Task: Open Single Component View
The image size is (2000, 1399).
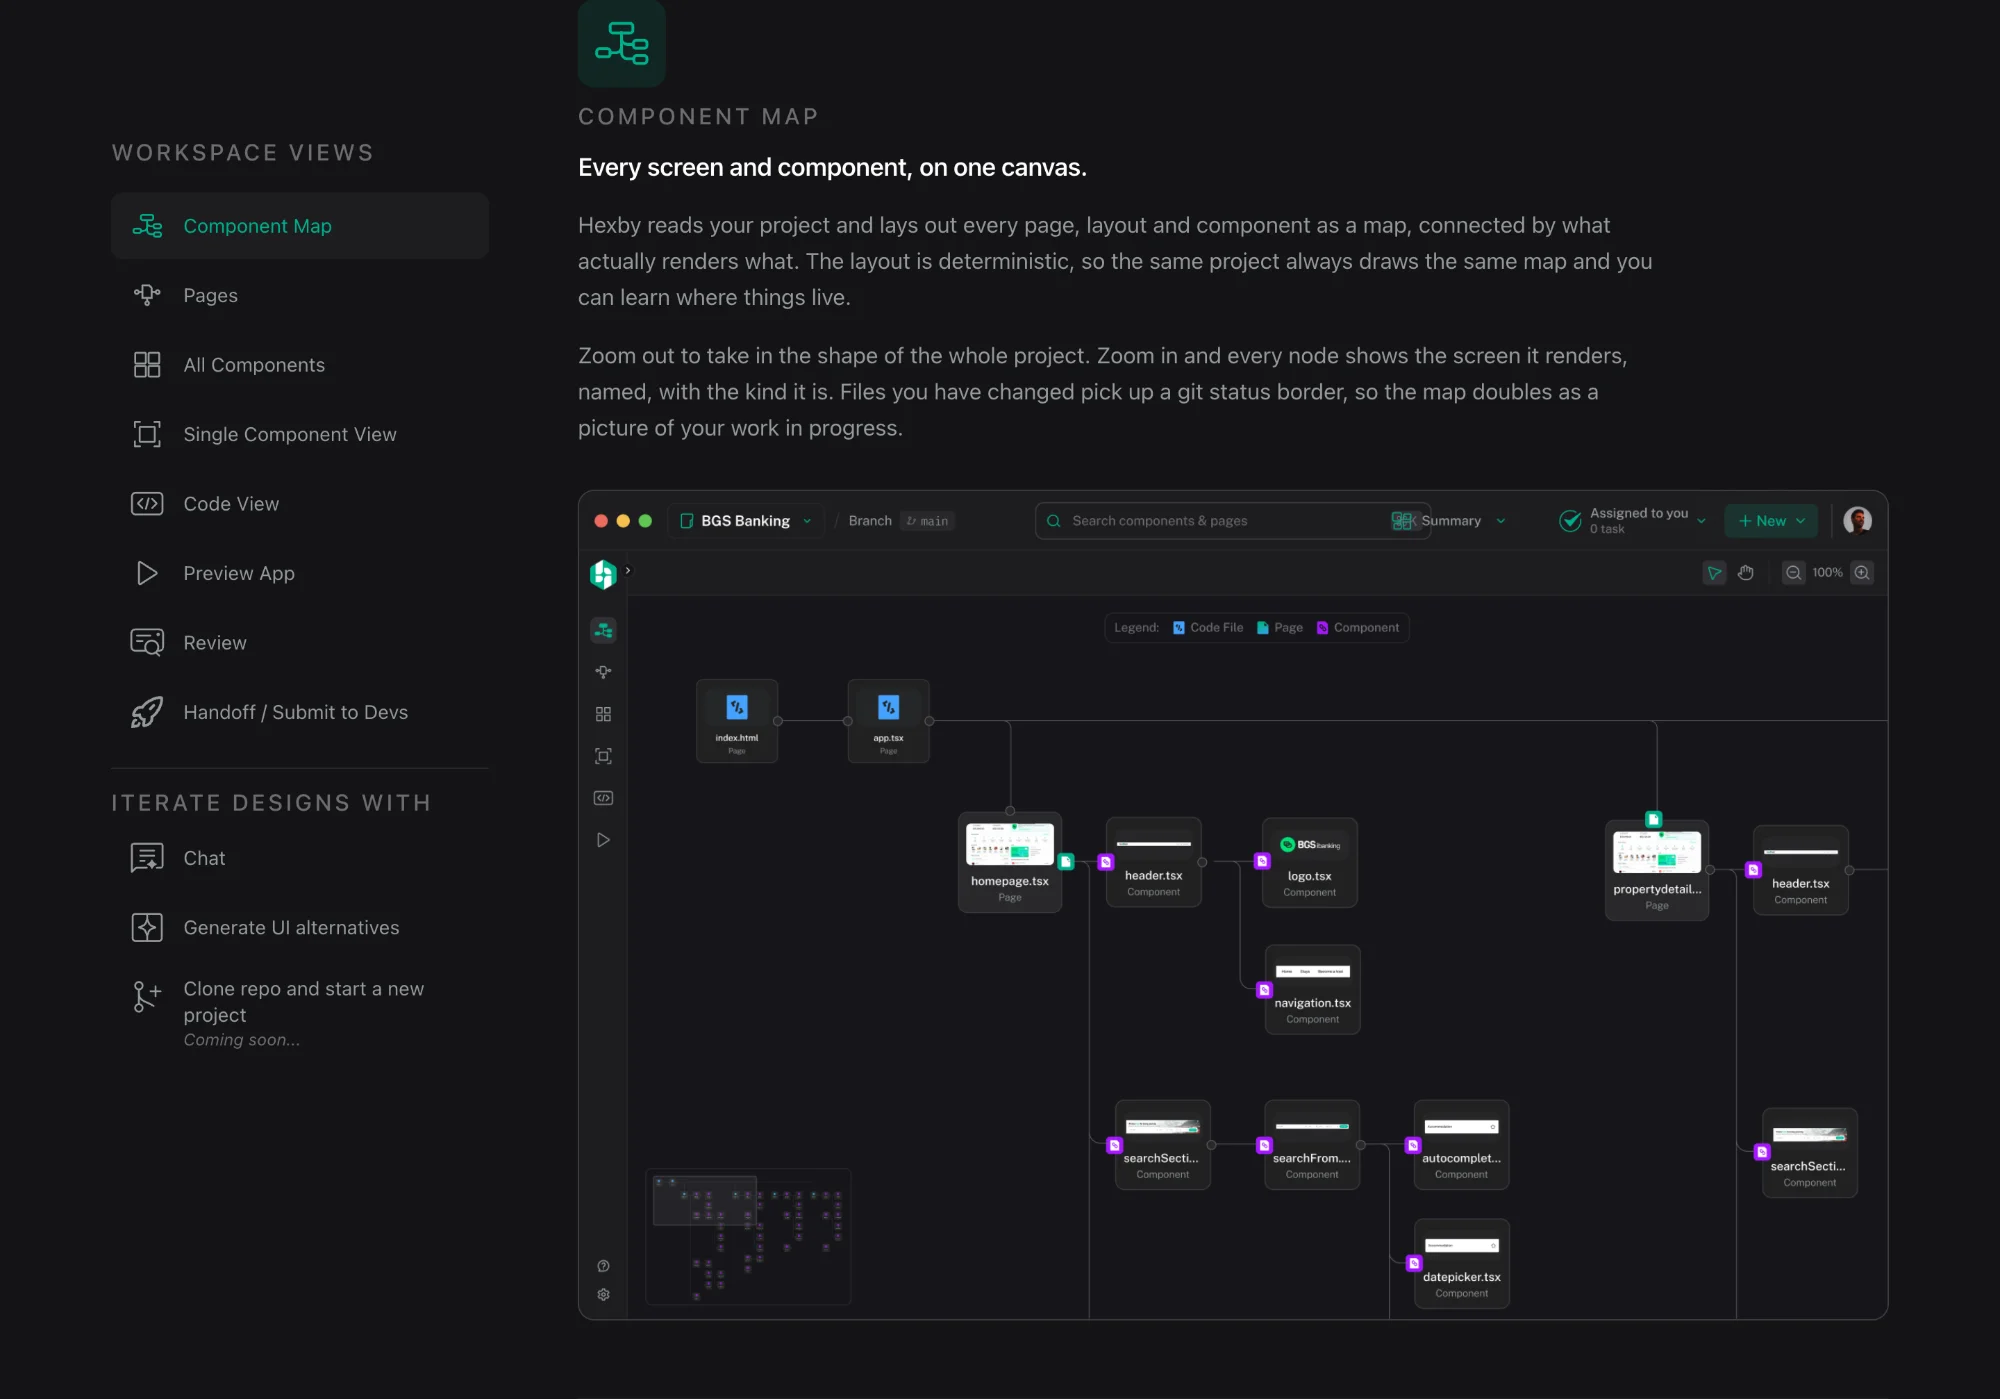Action: (x=299, y=434)
